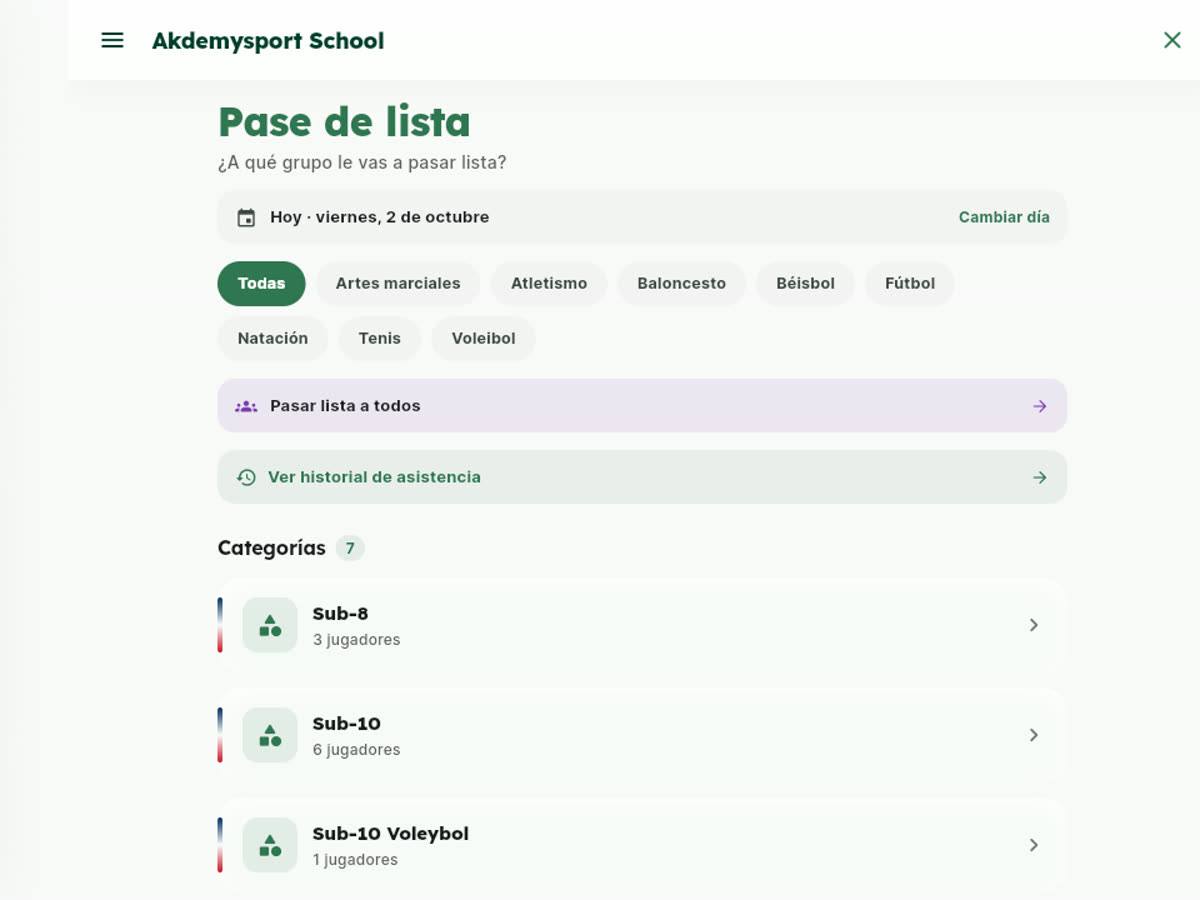Close the attendance screen with X
The width and height of the screenshot is (1200, 900).
click(x=1172, y=40)
